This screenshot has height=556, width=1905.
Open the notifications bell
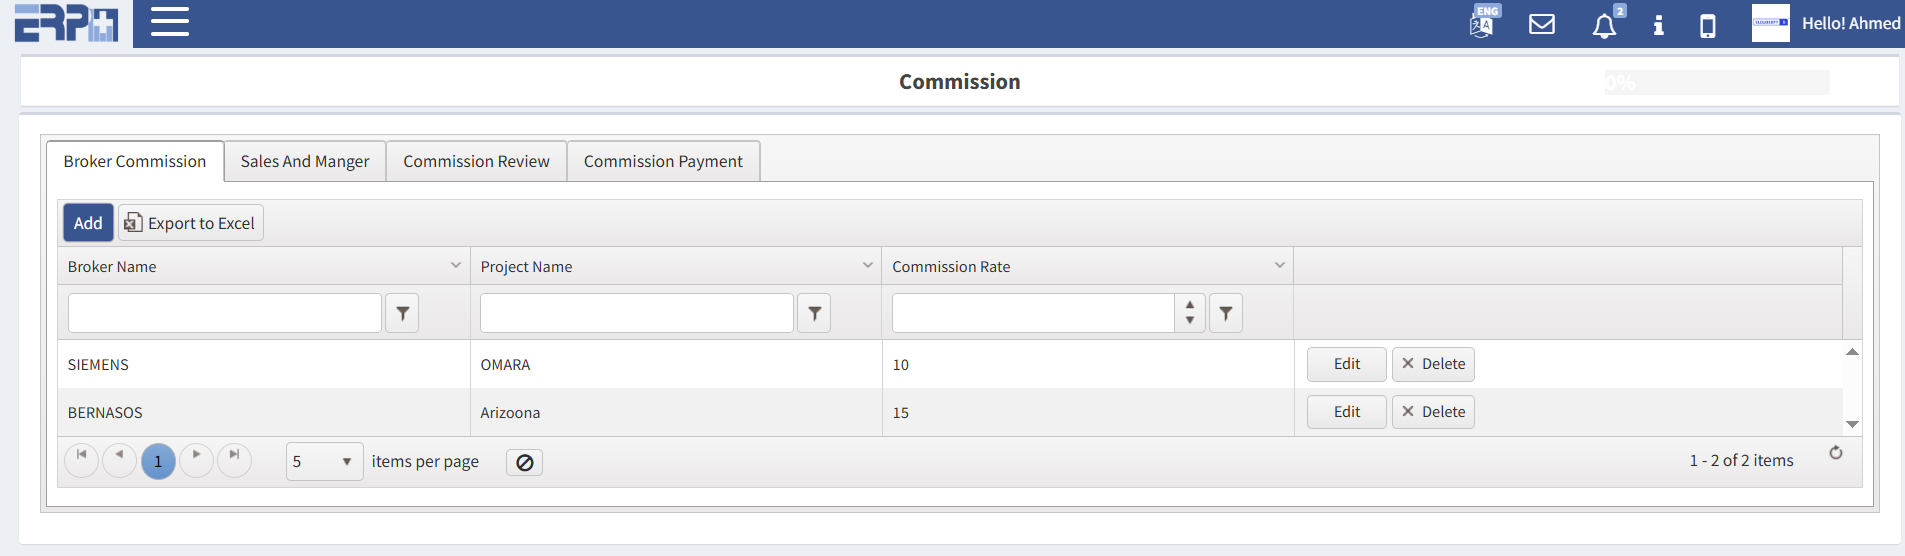(1604, 25)
